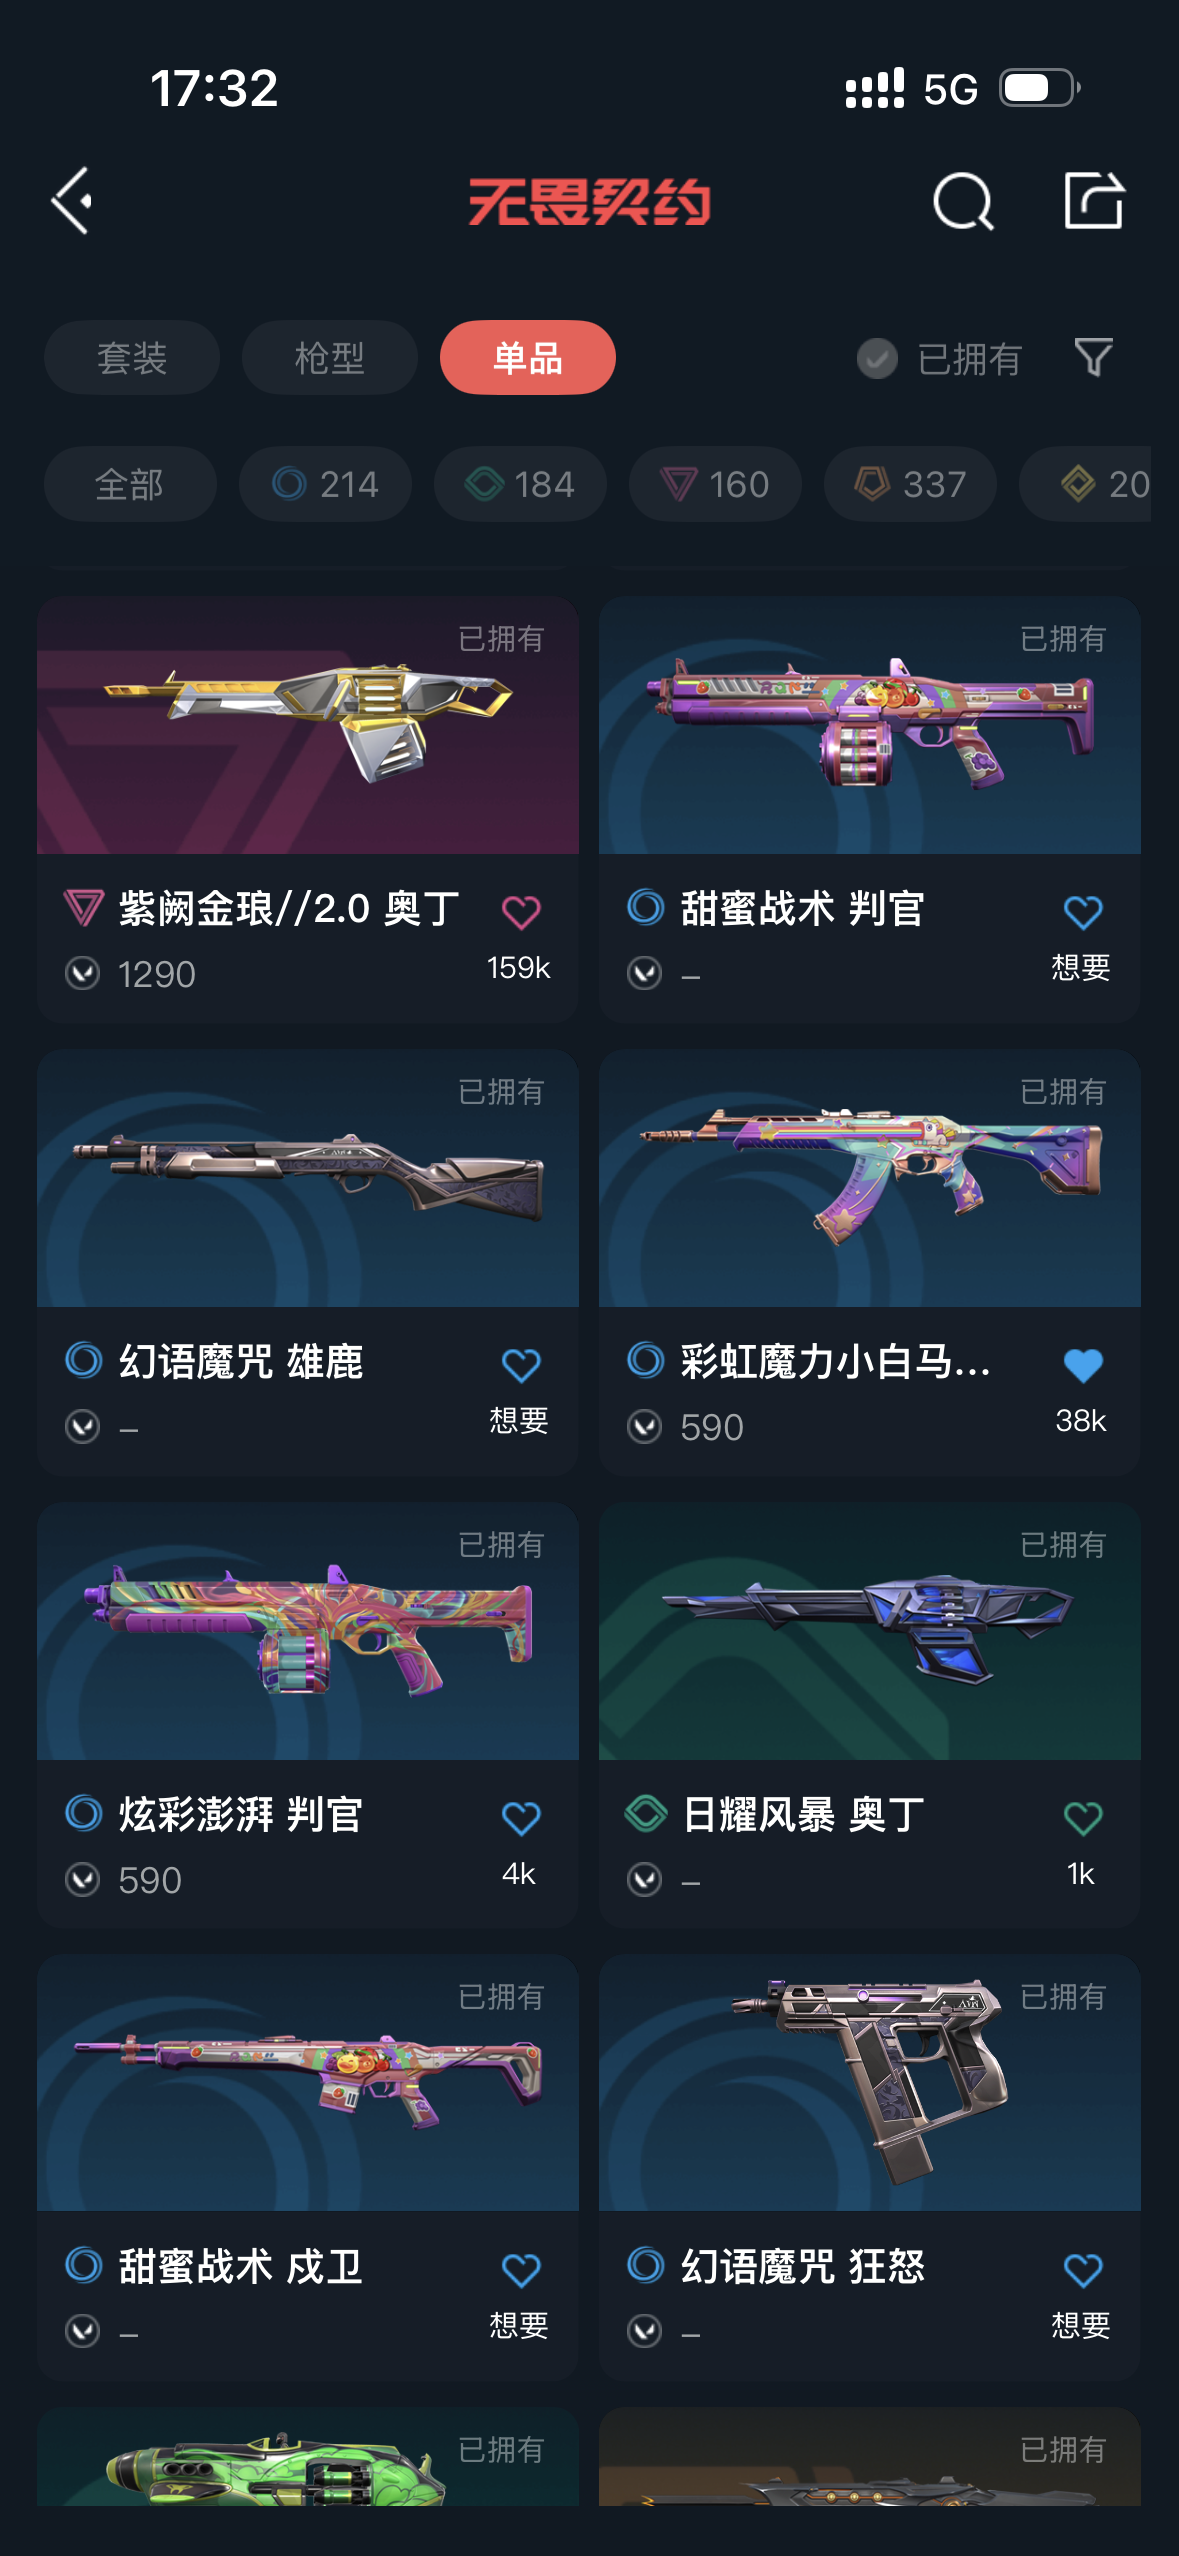Image resolution: width=1179 pixels, height=2556 pixels.
Task: Open the filter funnel icon
Action: pos(1093,357)
